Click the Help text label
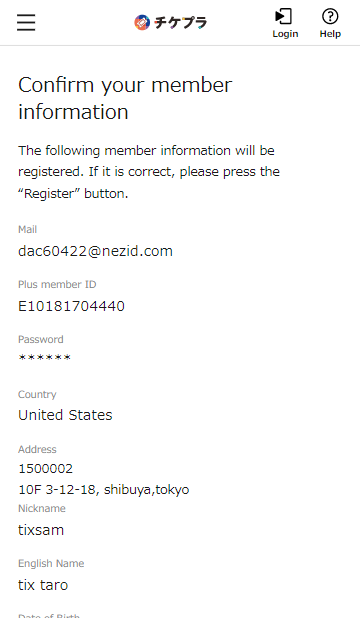Viewport: 360px width, 618px height. point(330,34)
